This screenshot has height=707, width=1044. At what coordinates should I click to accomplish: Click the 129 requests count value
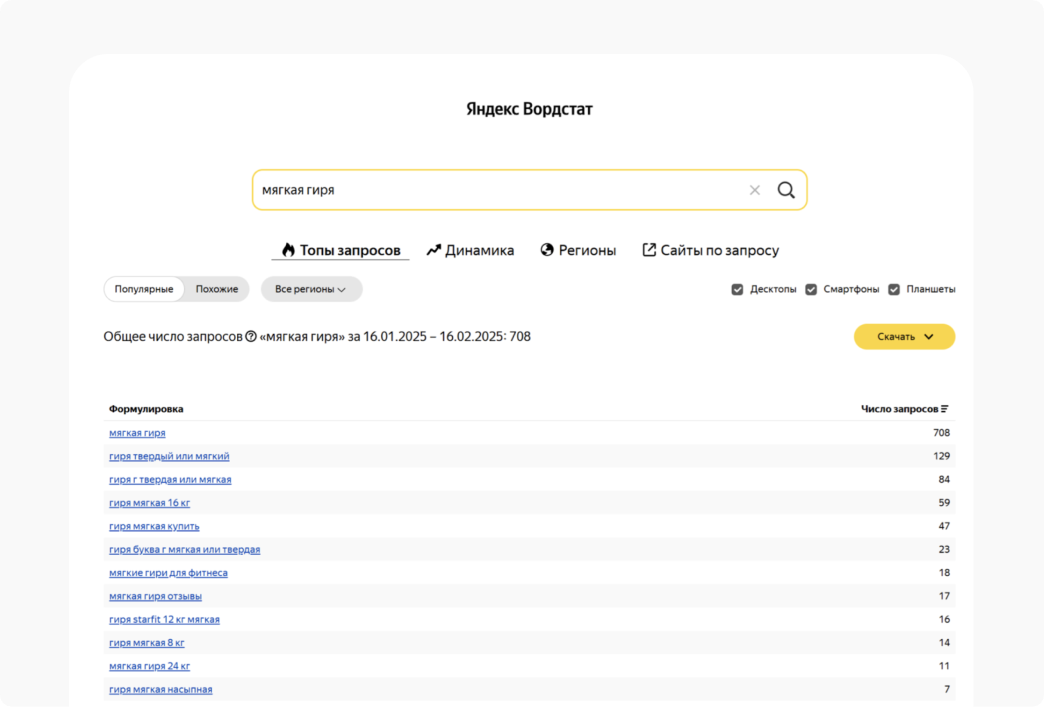point(941,456)
